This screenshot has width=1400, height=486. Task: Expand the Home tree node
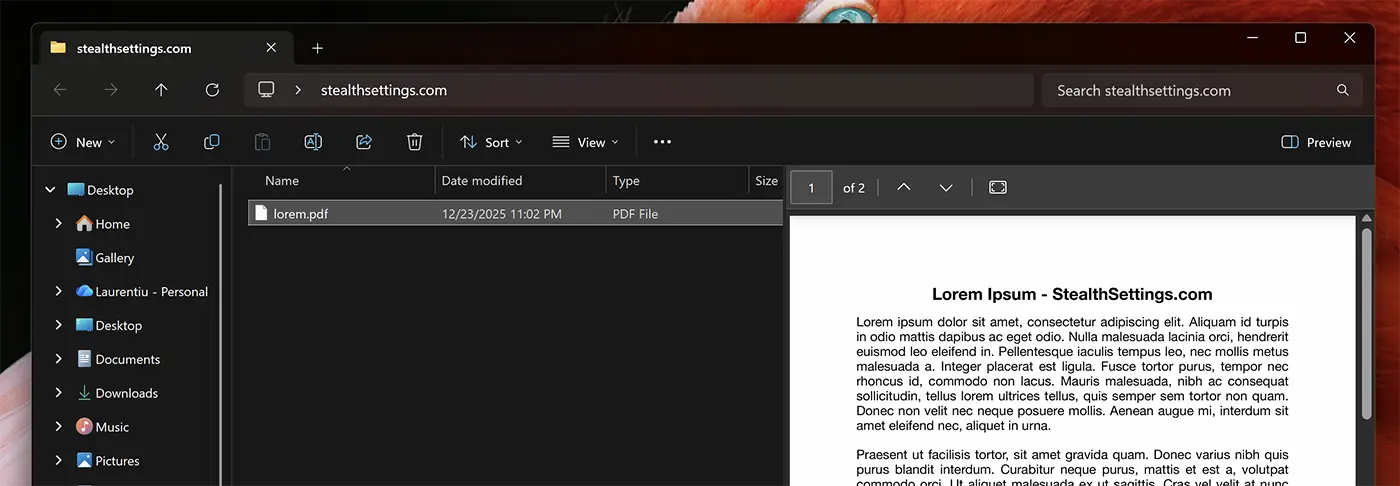point(58,224)
